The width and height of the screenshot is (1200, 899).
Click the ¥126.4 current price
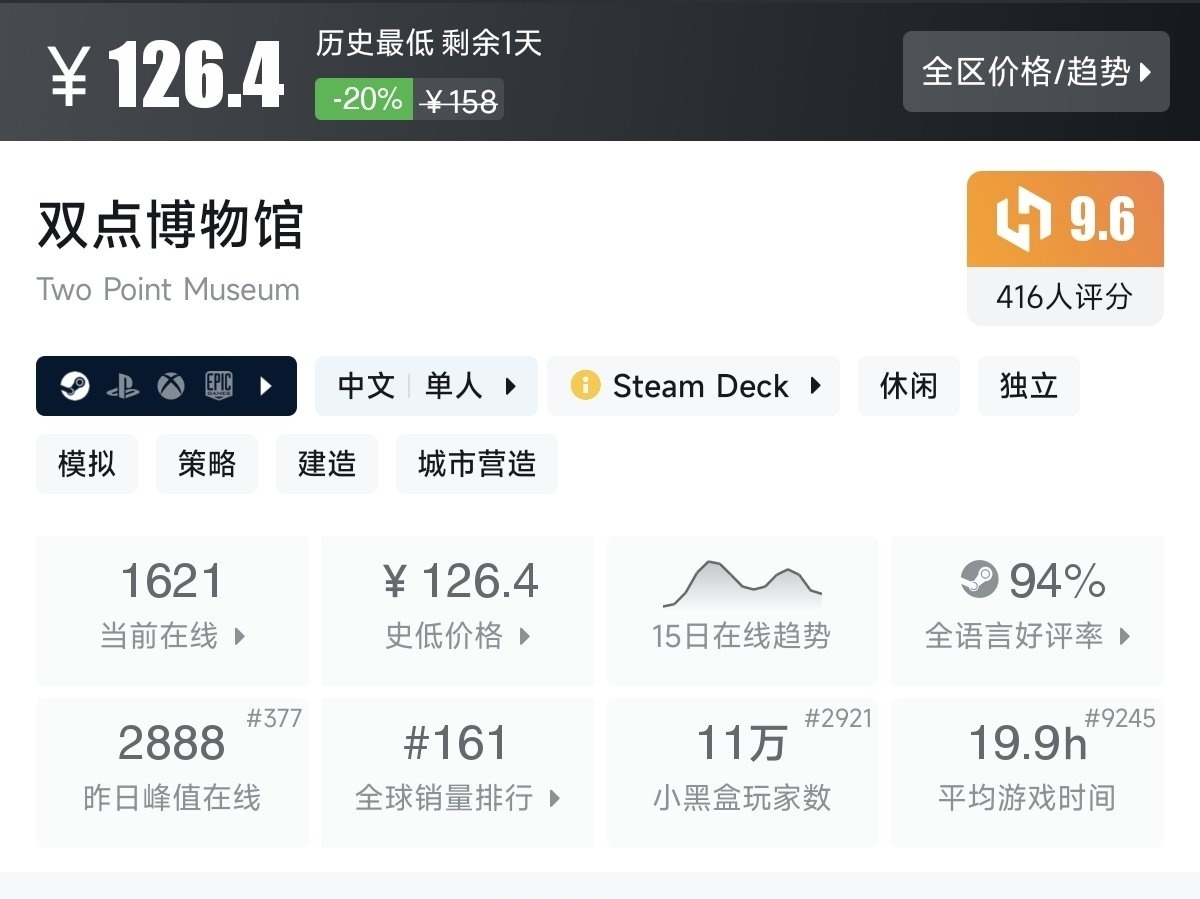point(166,76)
